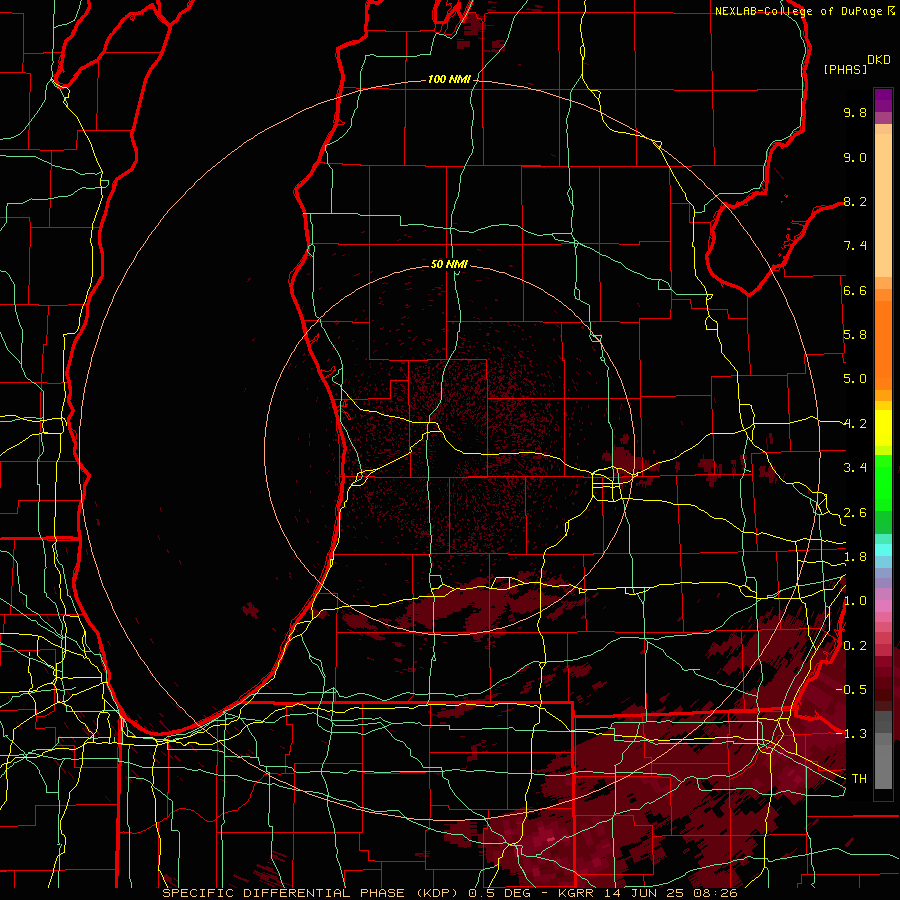Image resolution: width=900 pixels, height=900 pixels.
Task: Click the 7.4 scale value
Action: click(x=855, y=246)
